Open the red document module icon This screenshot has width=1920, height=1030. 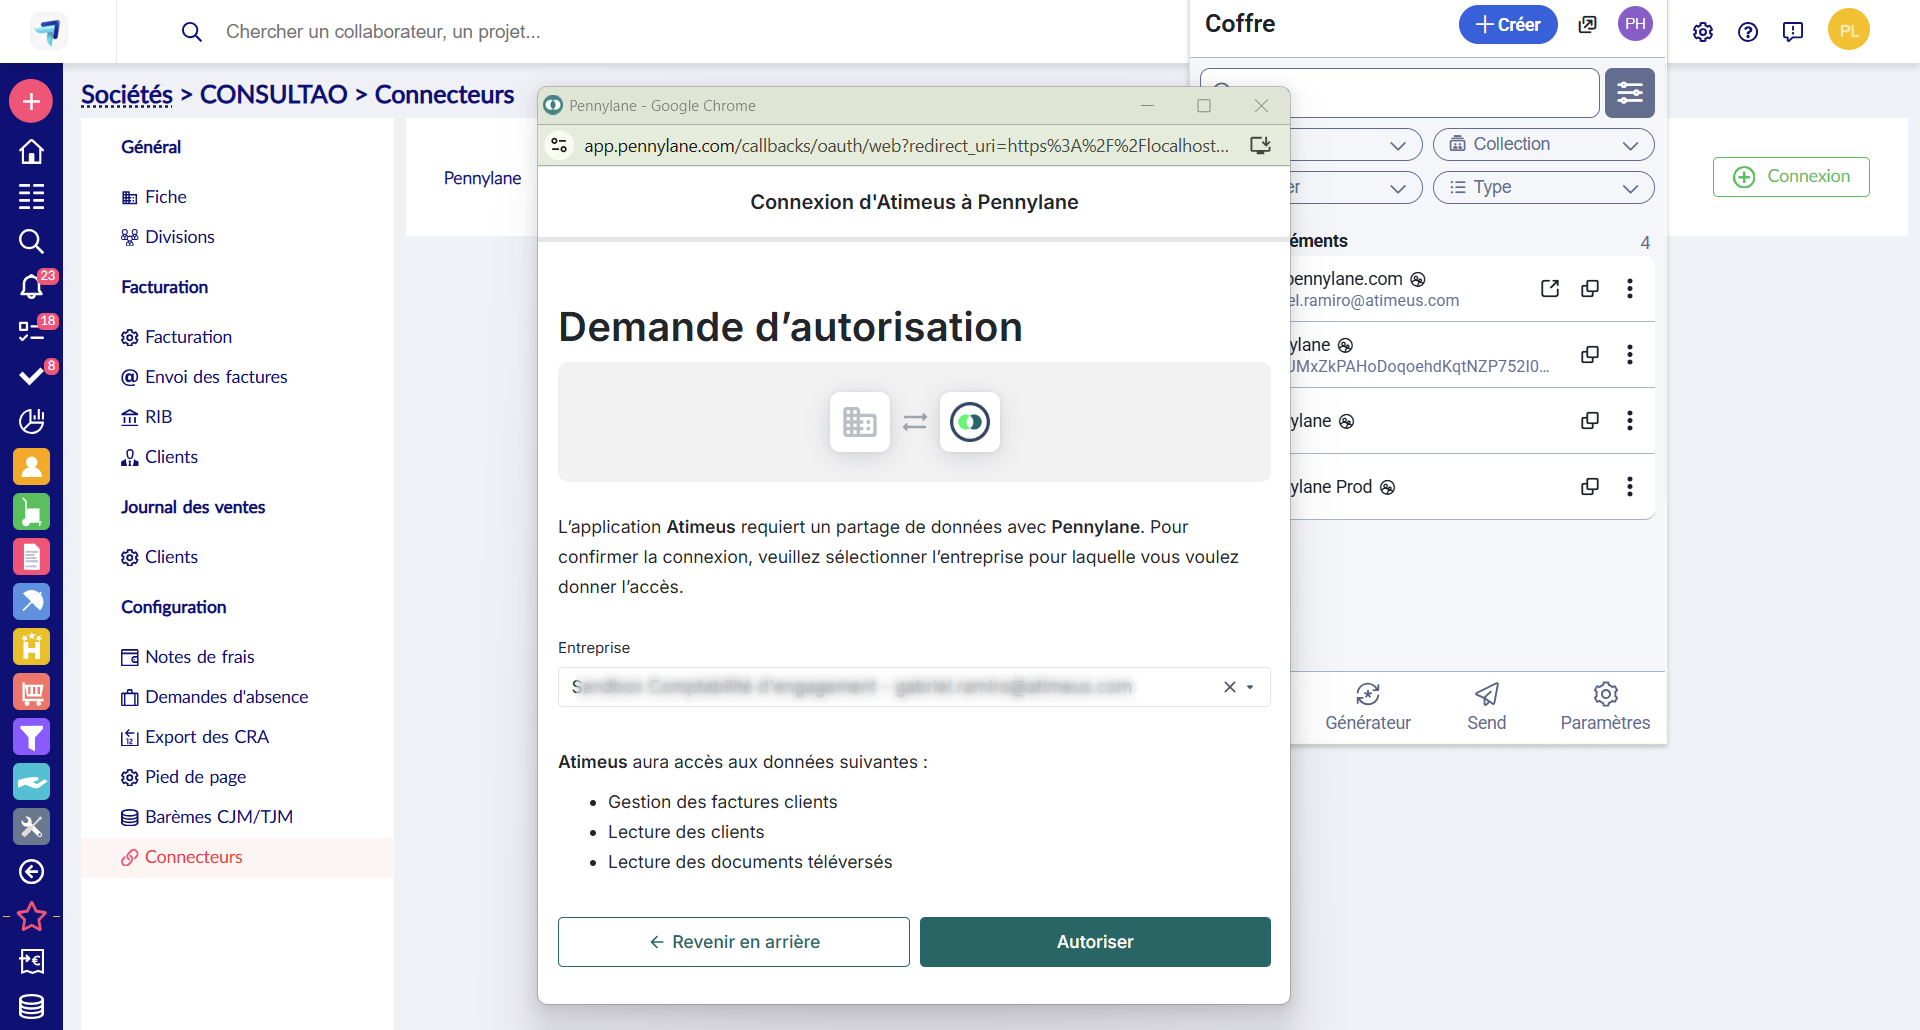(x=31, y=556)
